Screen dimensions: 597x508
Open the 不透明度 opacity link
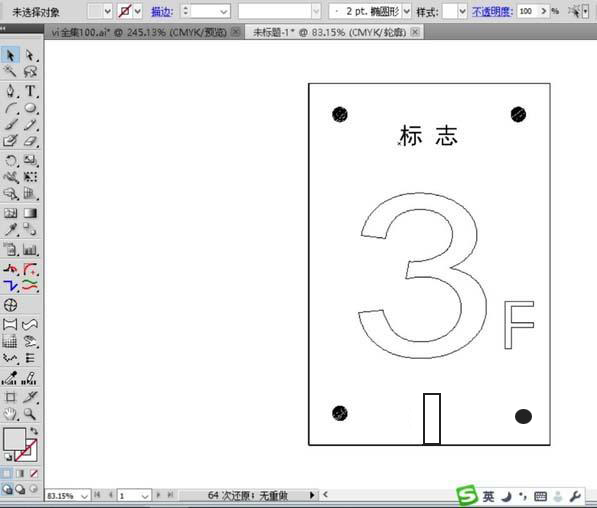click(492, 12)
